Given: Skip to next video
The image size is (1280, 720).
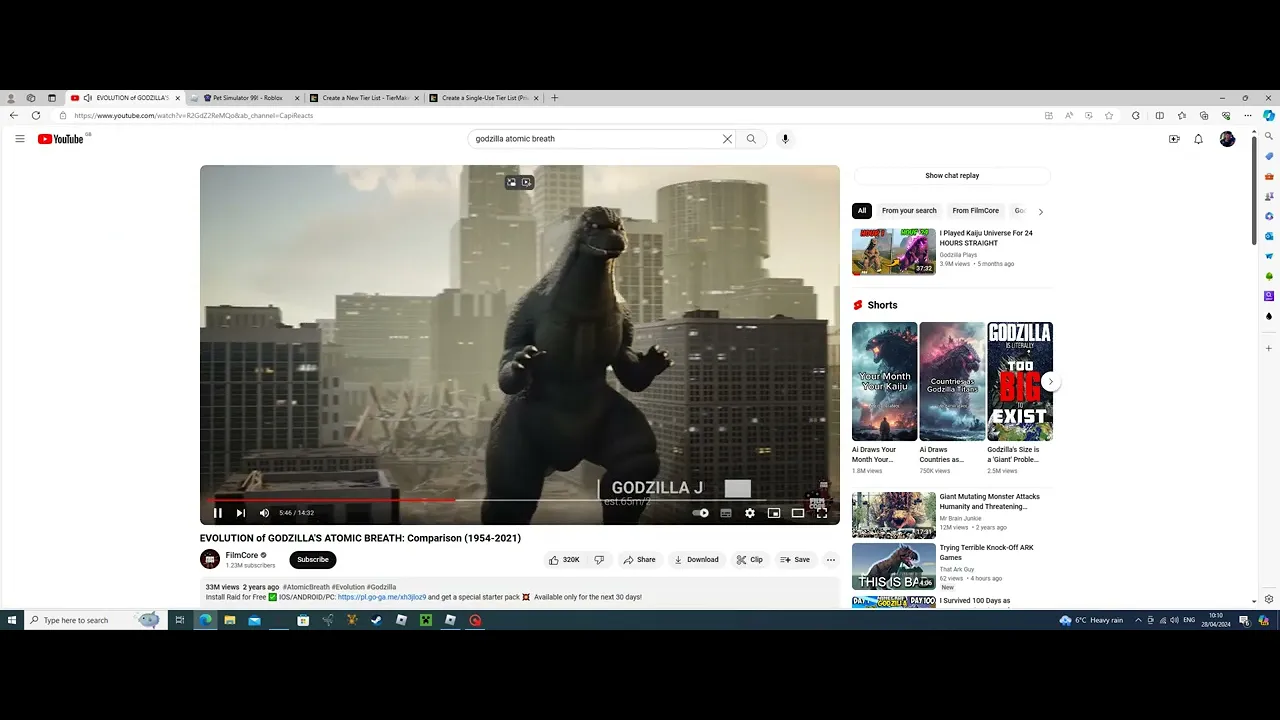Looking at the screenshot, I should [241, 513].
